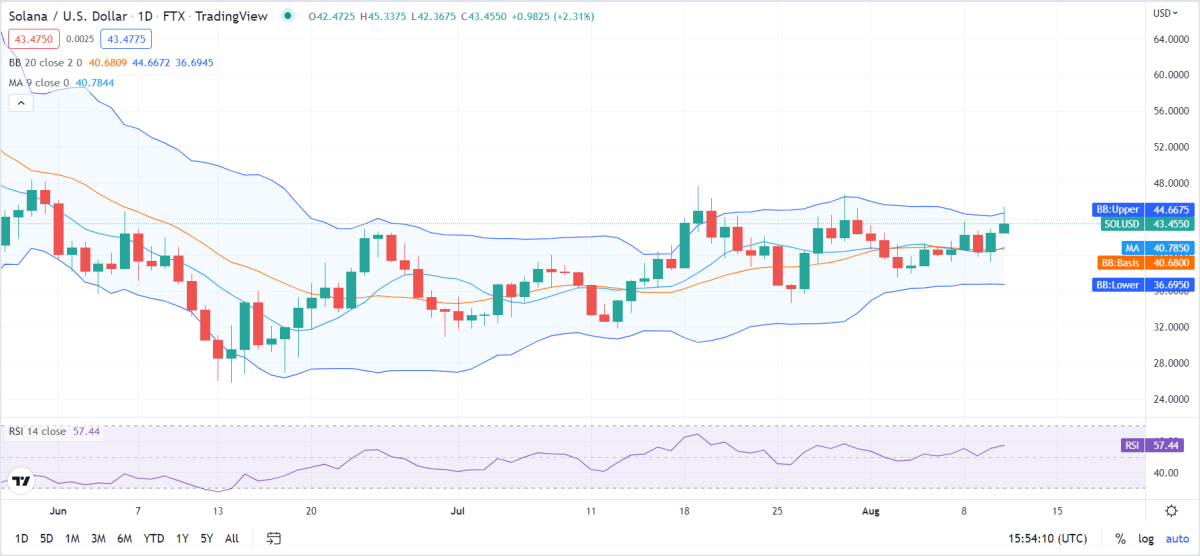Click the Jun label on time axis
Screen dimensions: 1200x556
[59, 510]
